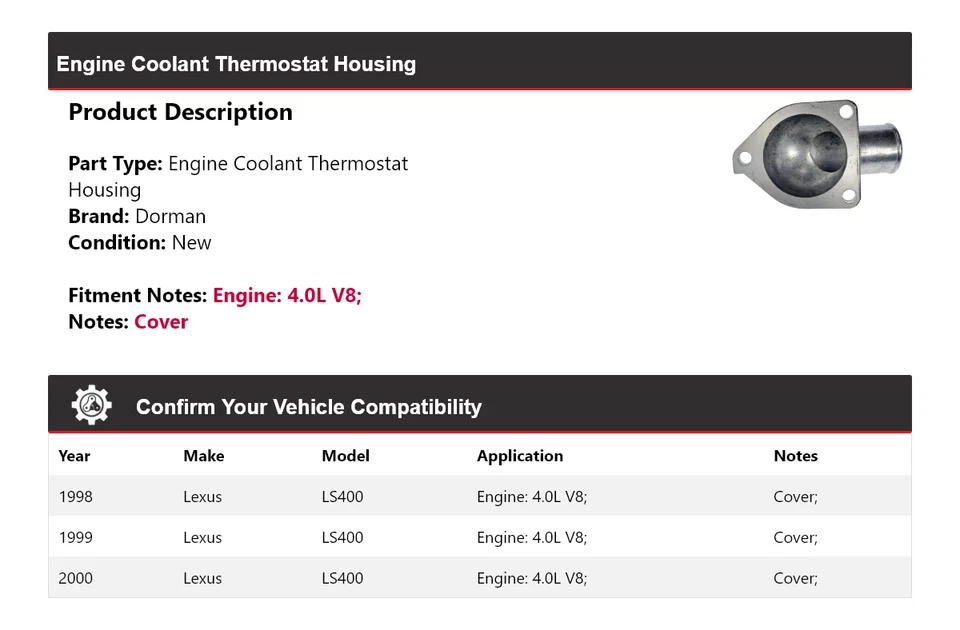This screenshot has height=630, width=960.
Task: Click the Part Type label text
Action: (115, 164)
